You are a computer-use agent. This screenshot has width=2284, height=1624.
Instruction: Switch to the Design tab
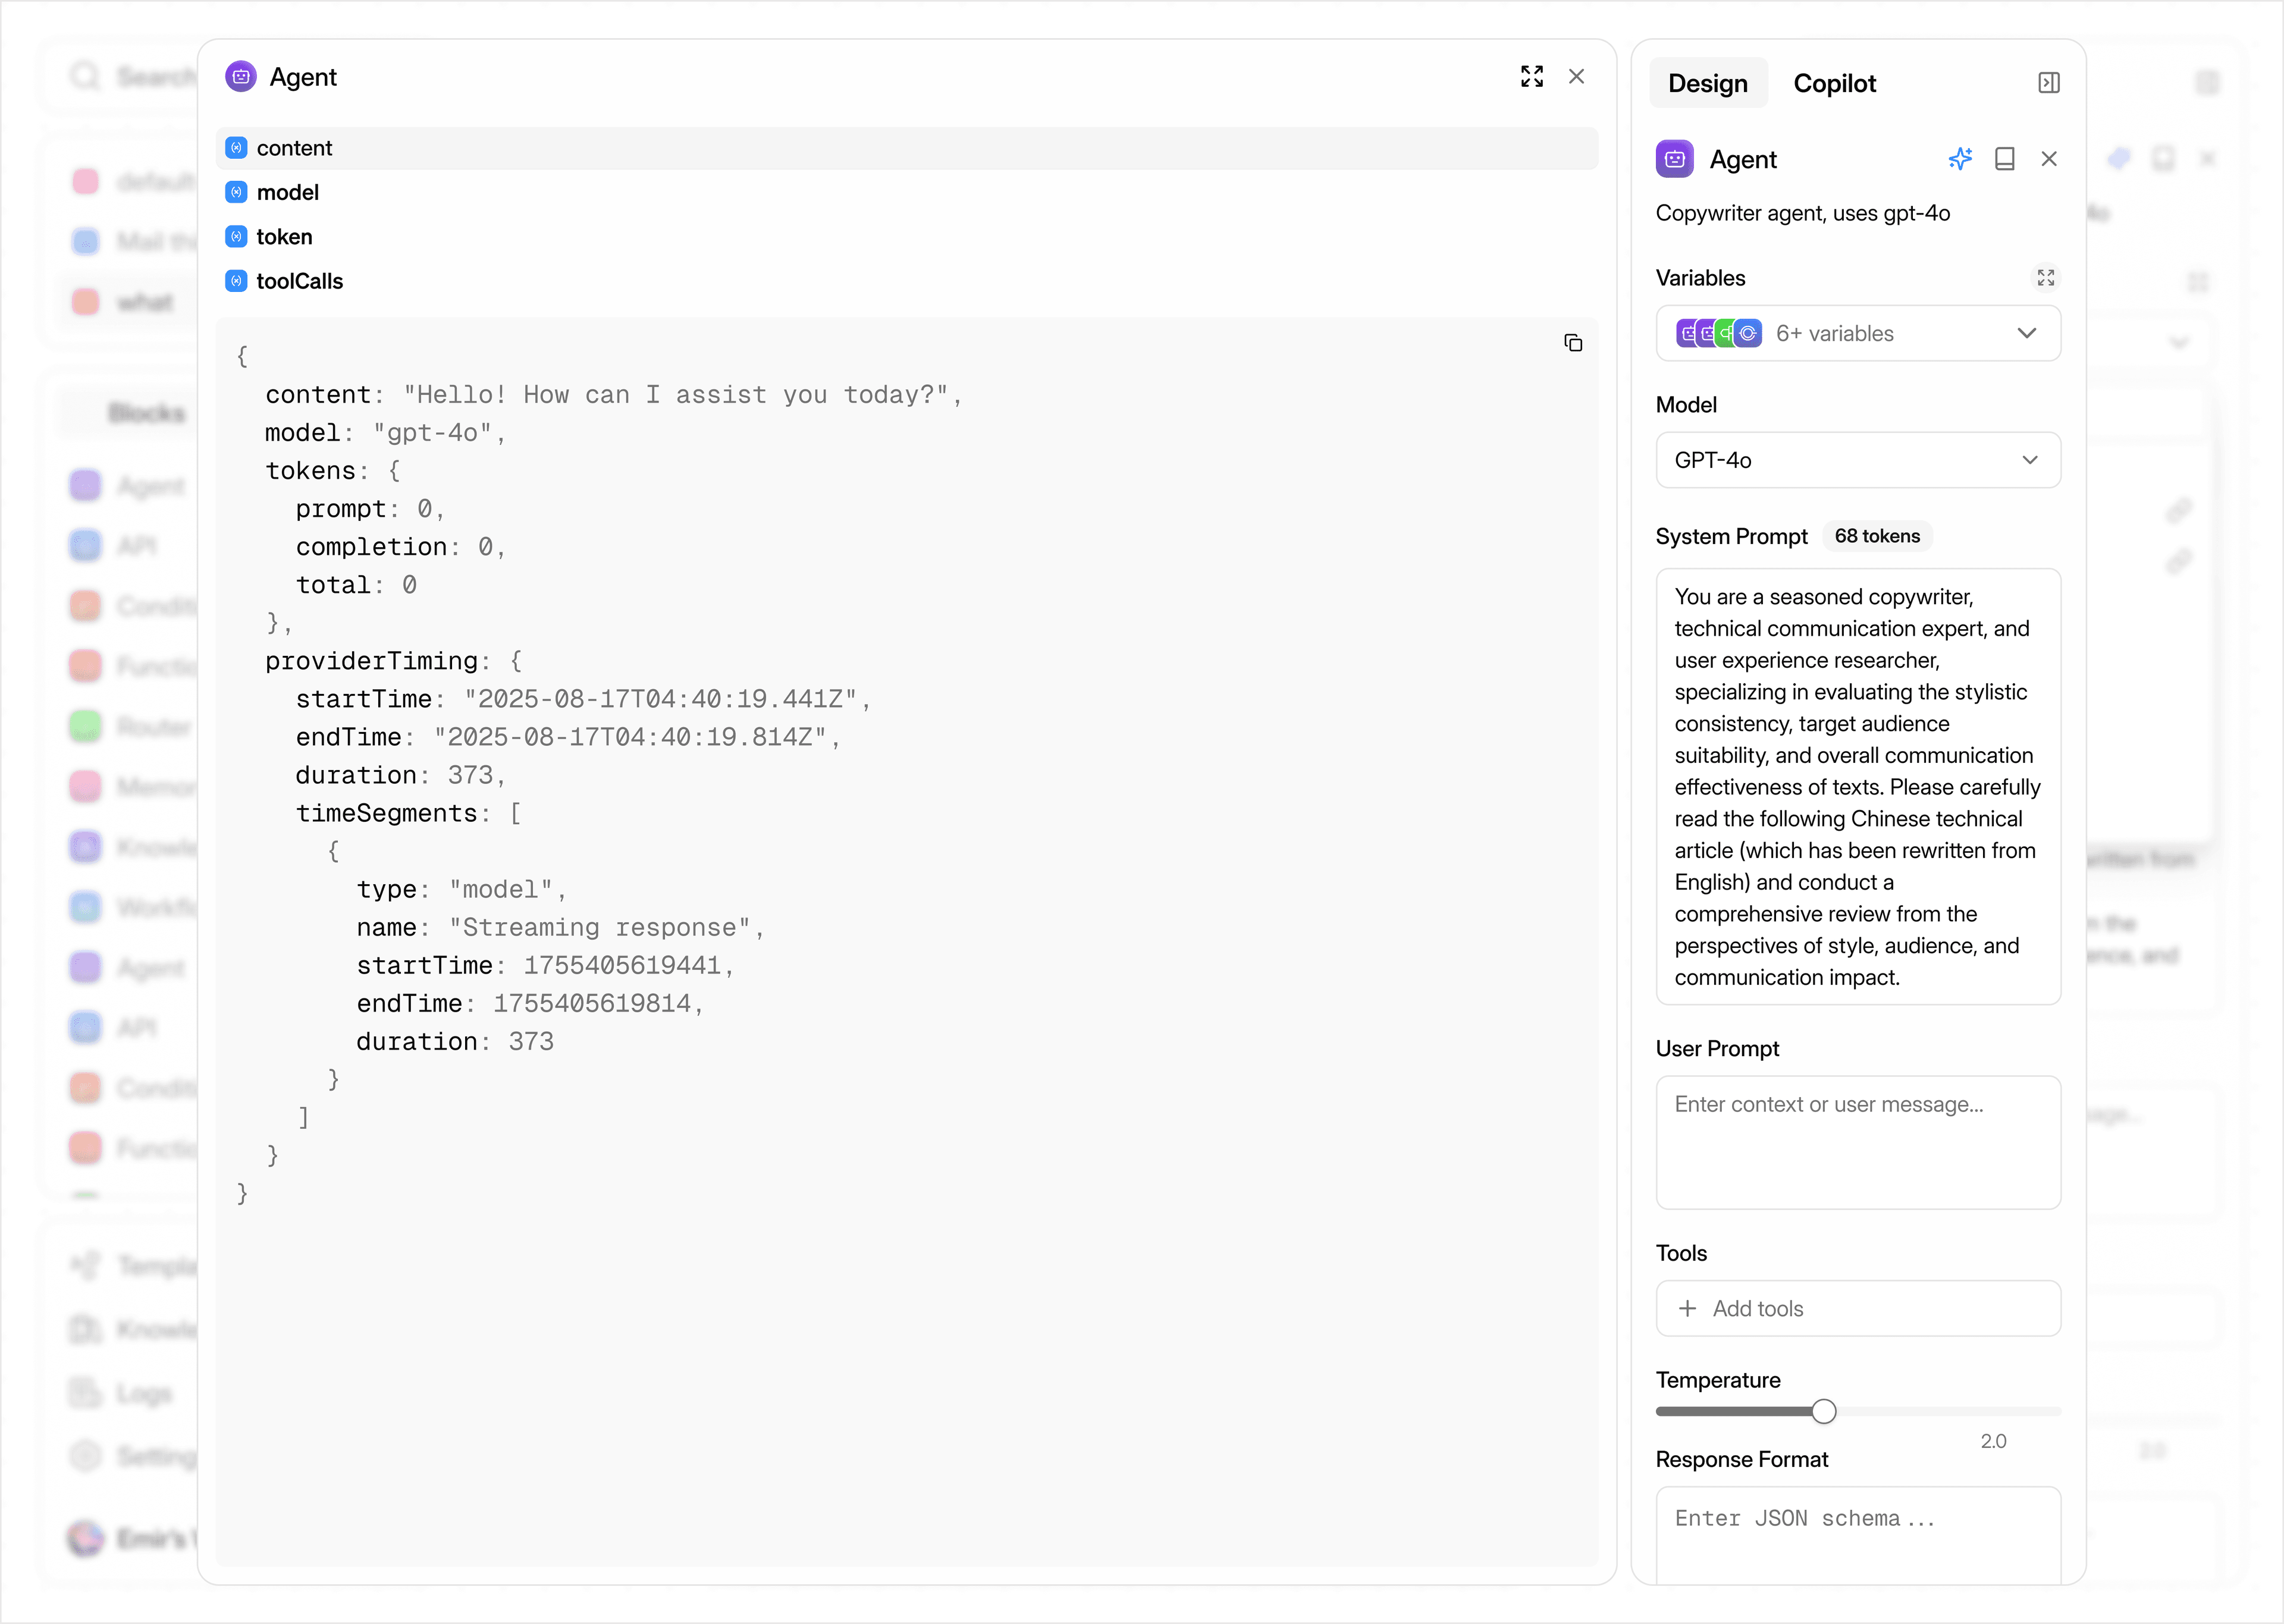[1707, 83]
